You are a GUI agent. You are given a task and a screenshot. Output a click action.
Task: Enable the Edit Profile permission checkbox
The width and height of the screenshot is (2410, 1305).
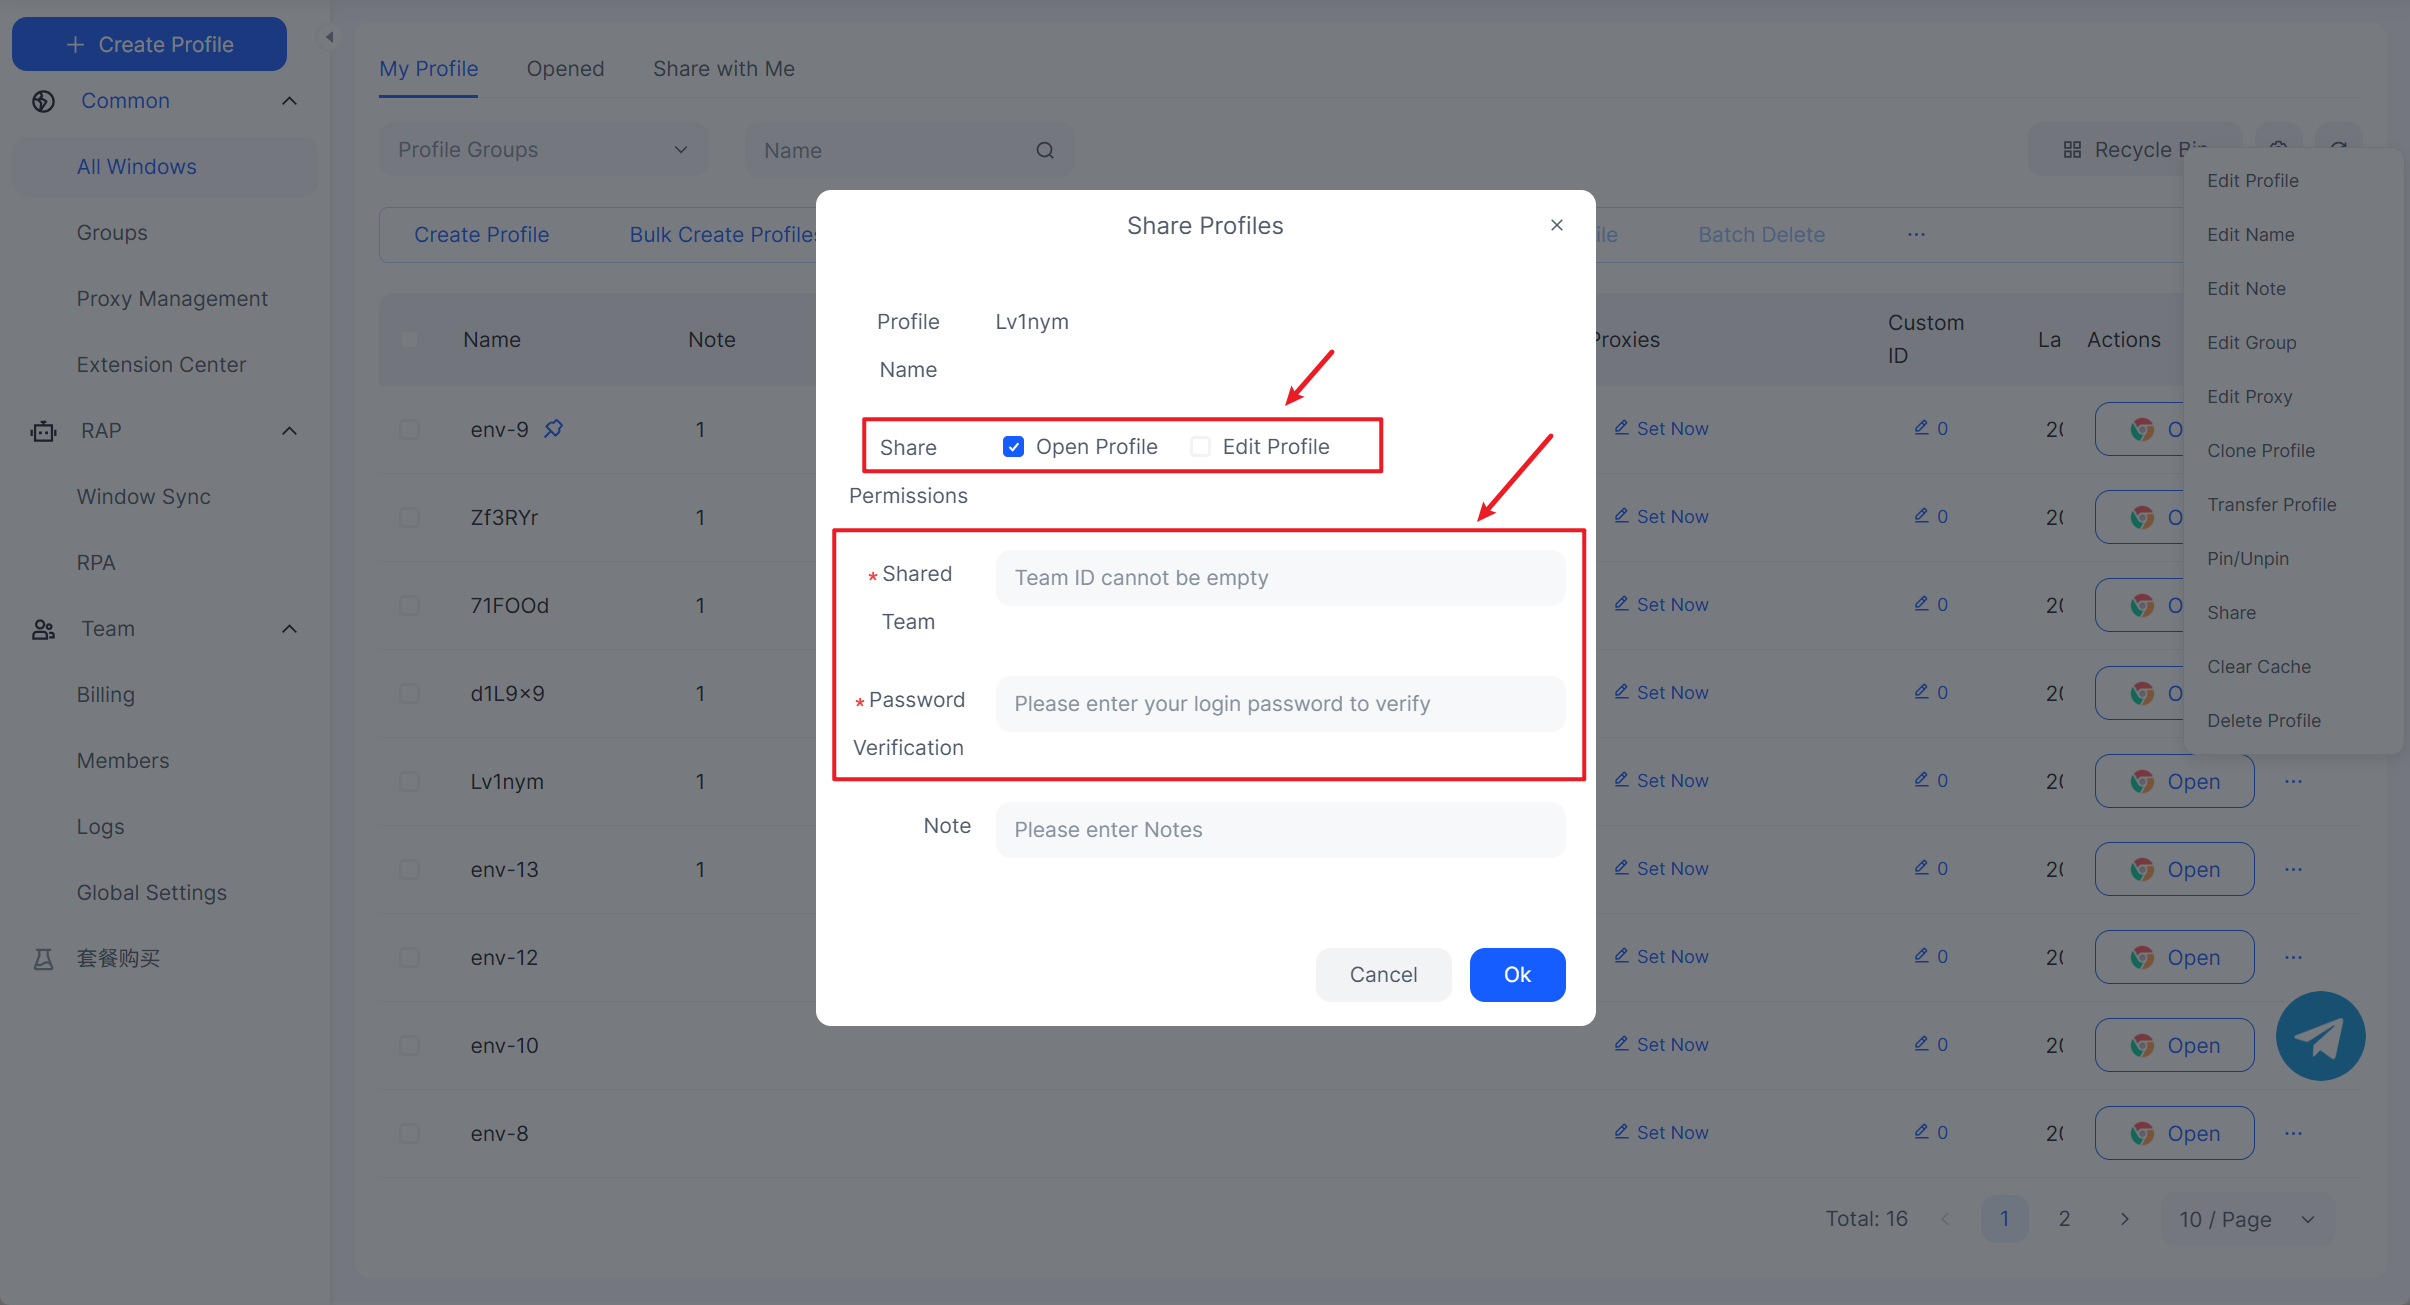coord(1200,447)
